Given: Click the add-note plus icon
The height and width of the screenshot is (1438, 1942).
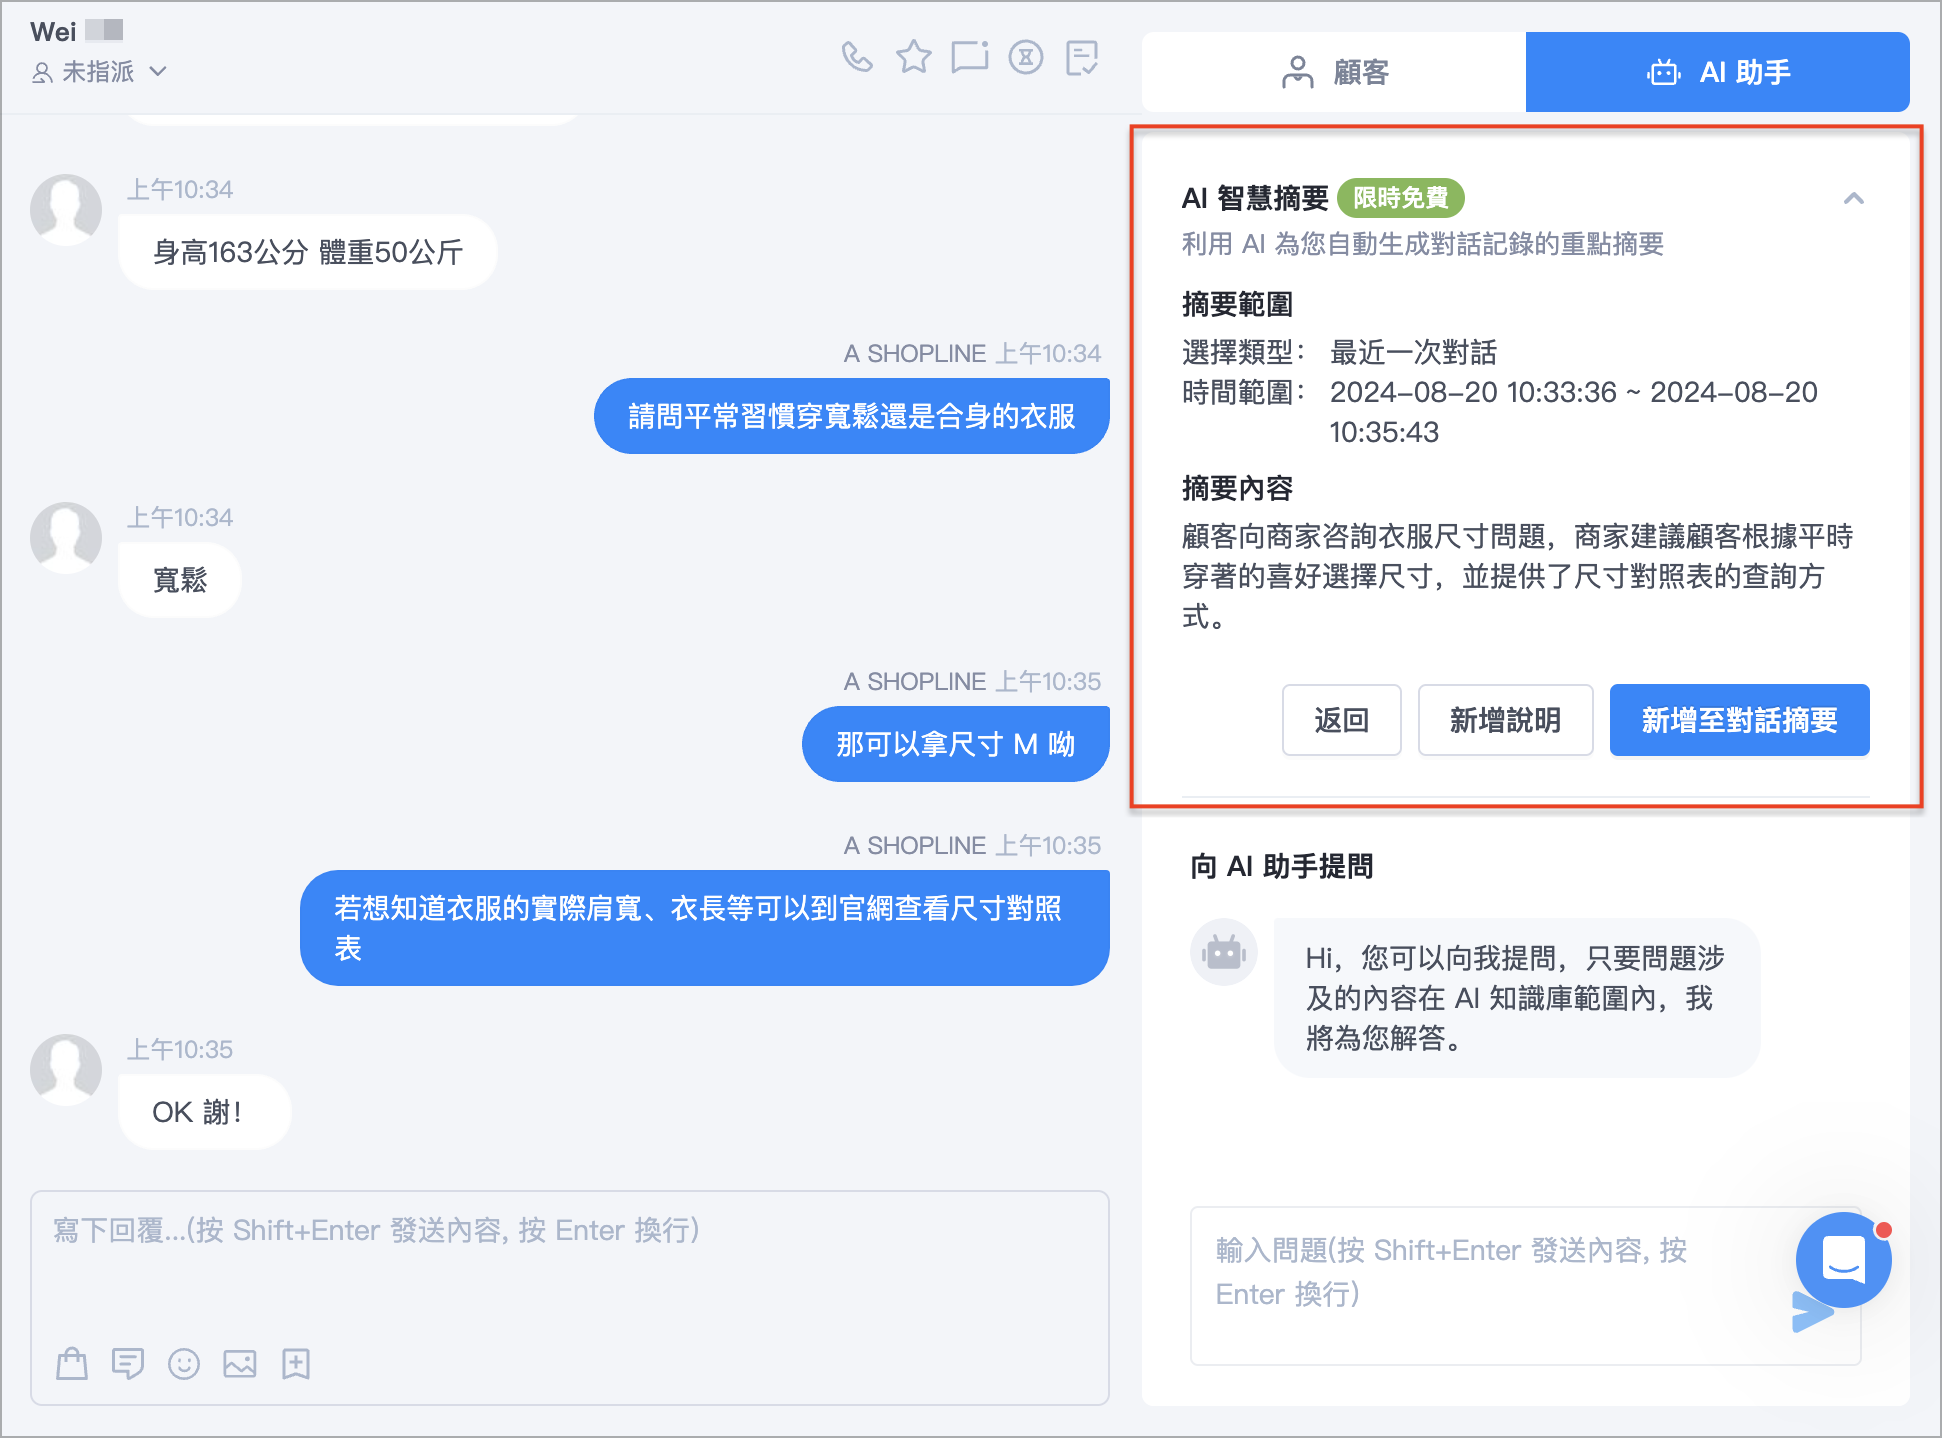Looking at the screenshot, I should click(x=296, y=1363).
